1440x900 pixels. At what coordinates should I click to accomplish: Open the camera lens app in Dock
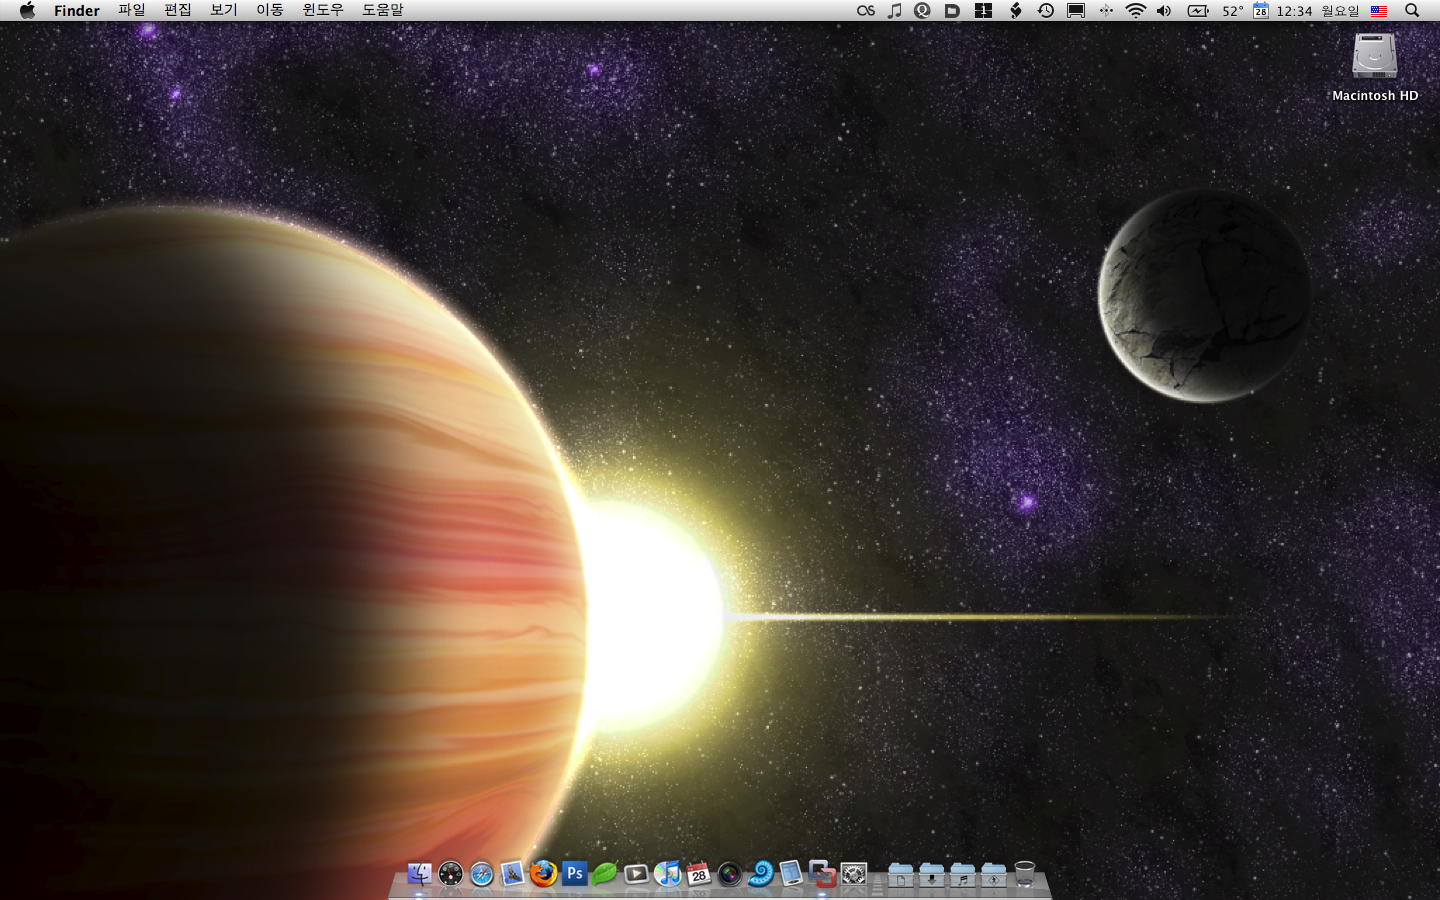(729, 874)
